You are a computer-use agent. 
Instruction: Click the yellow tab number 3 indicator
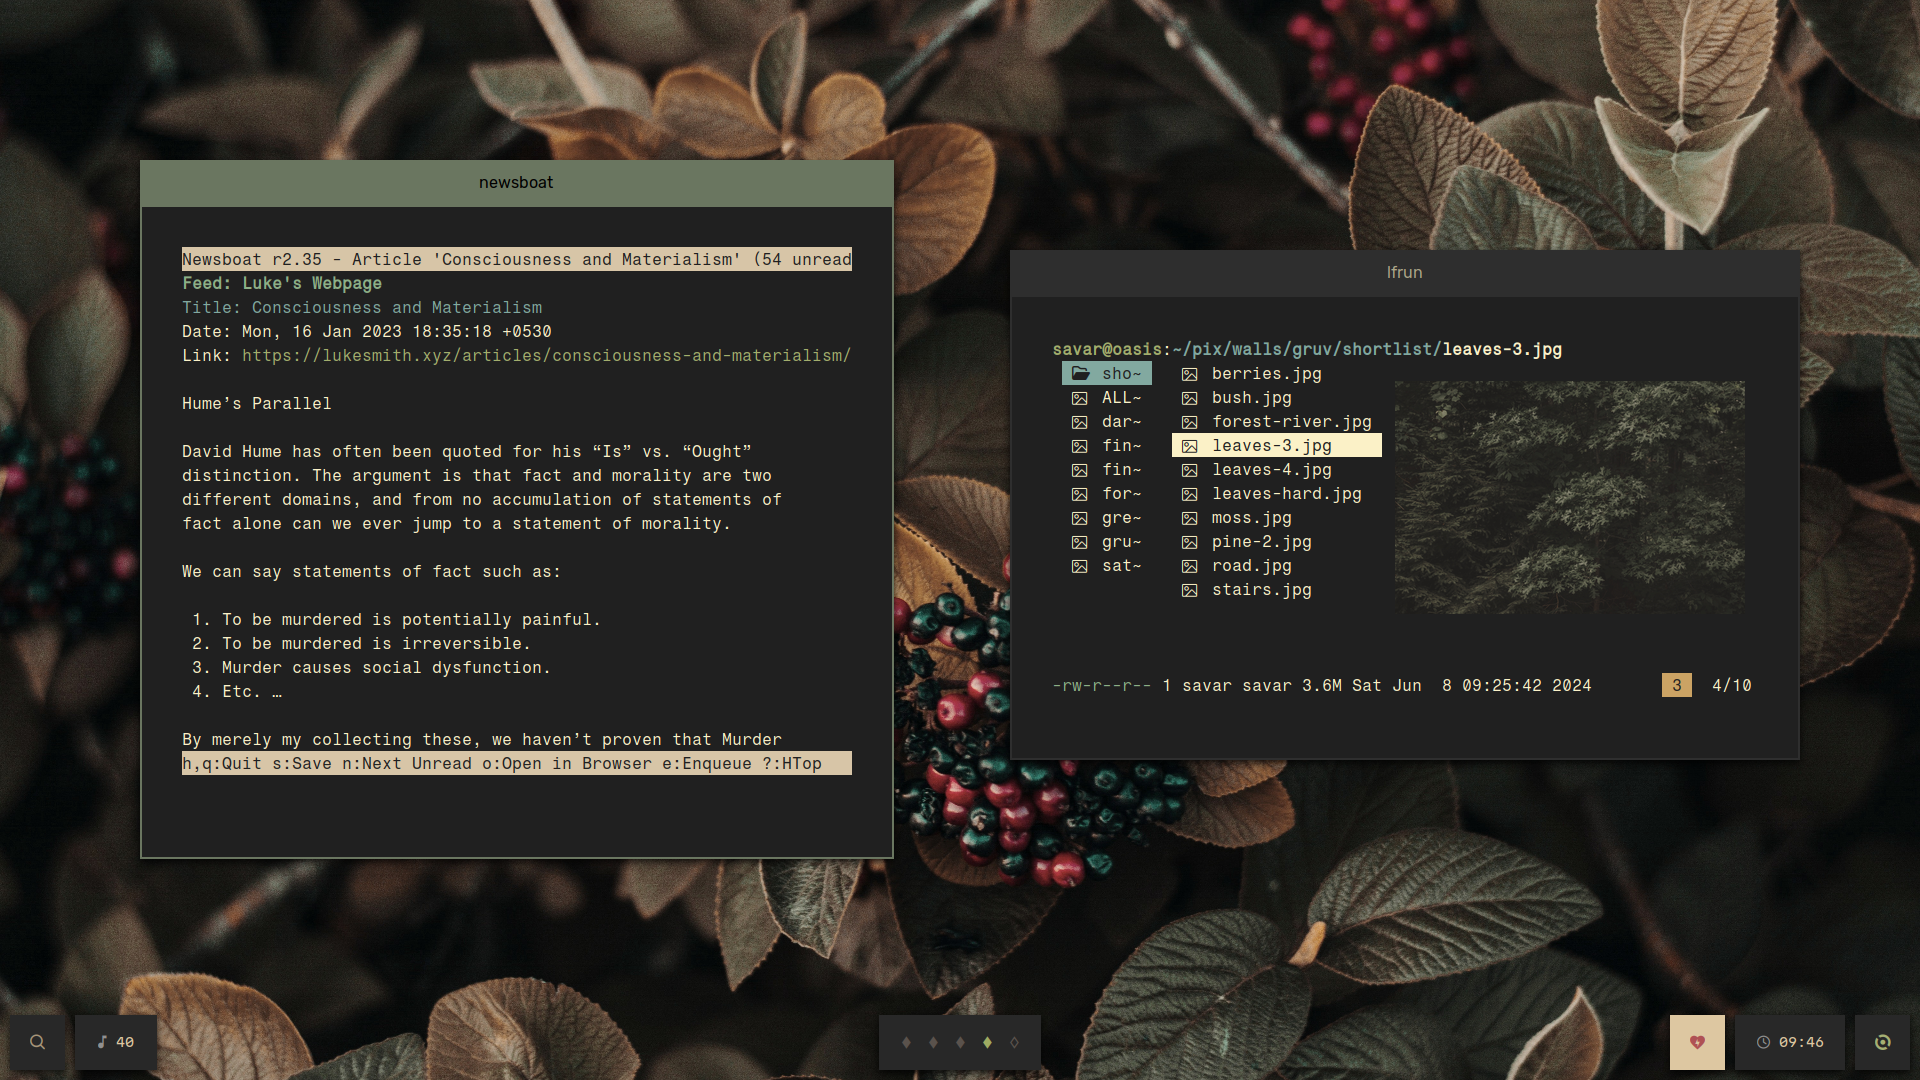click(x=1676, y=686)
